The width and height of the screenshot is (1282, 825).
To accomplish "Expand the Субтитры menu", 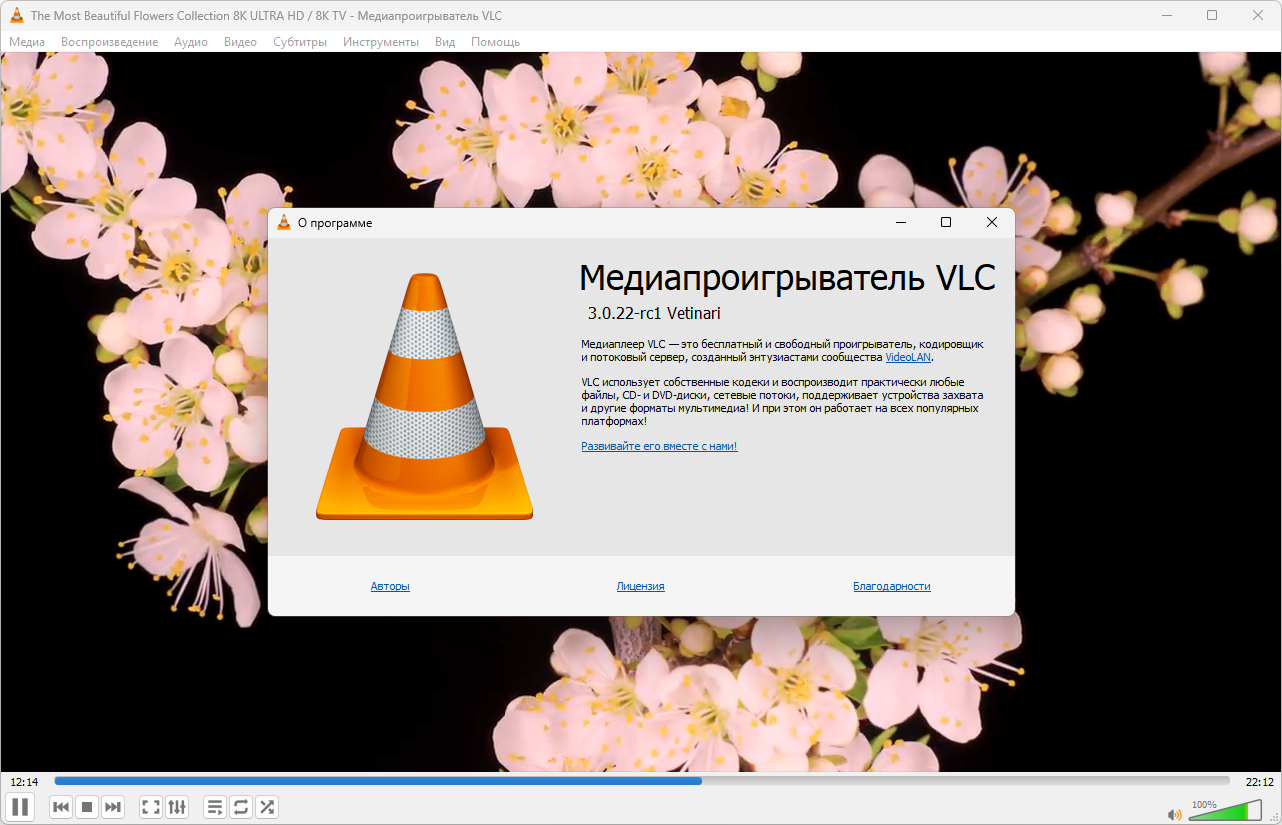I will [299, 42].
